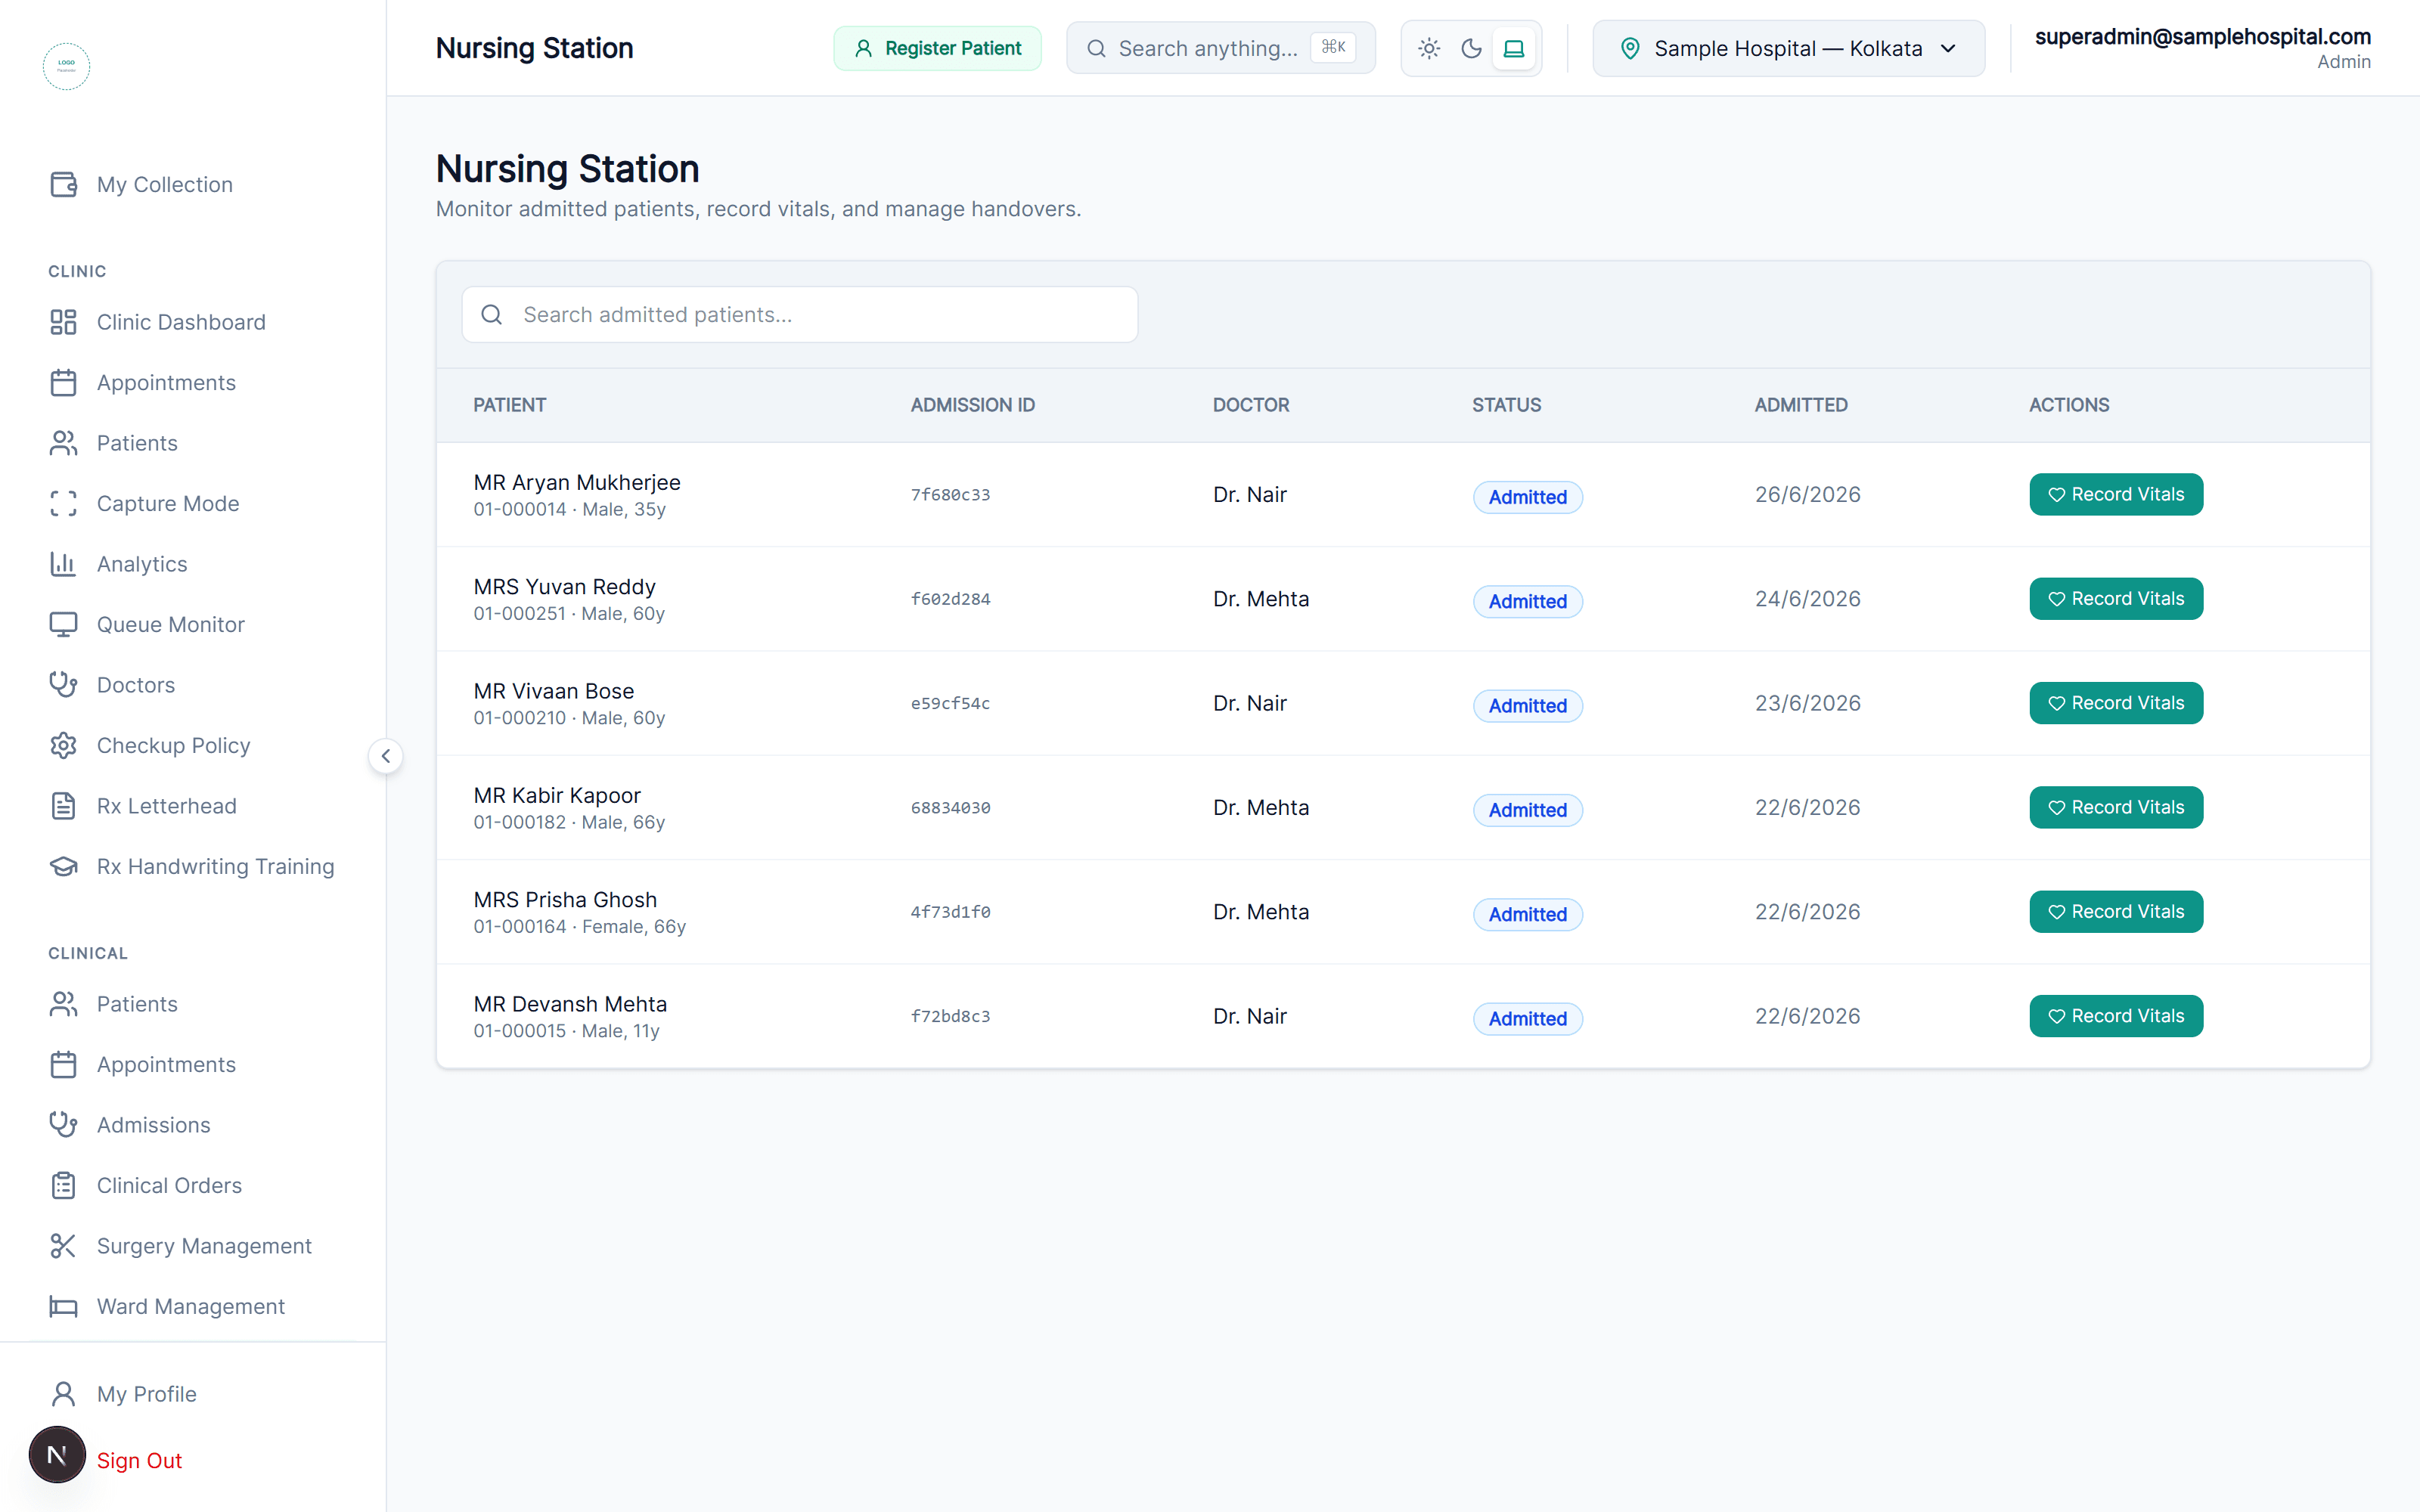Viewport: 2420px width, 1512px height.
Task: Click Sign Out link
Action: click(139, 1461)
